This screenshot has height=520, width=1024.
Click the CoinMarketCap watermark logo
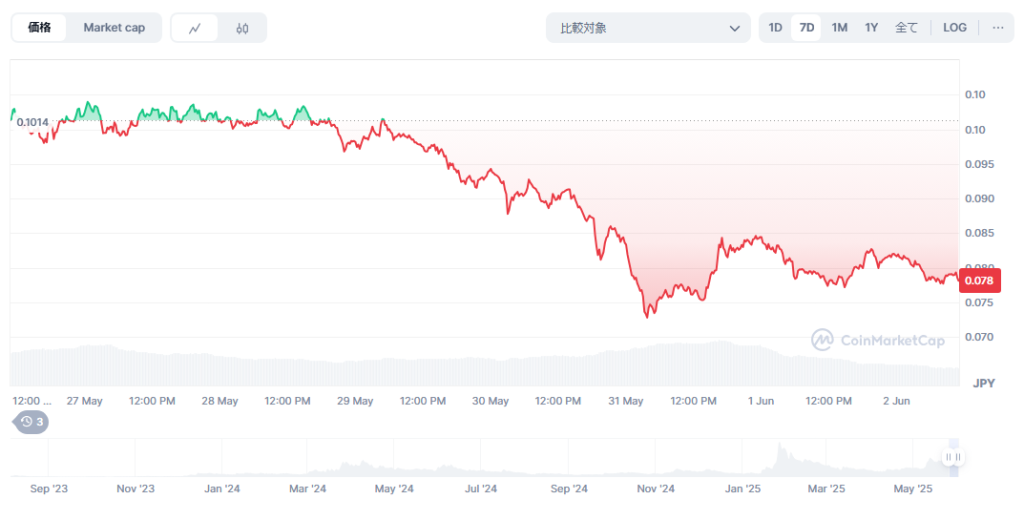[x=878, y=340]
